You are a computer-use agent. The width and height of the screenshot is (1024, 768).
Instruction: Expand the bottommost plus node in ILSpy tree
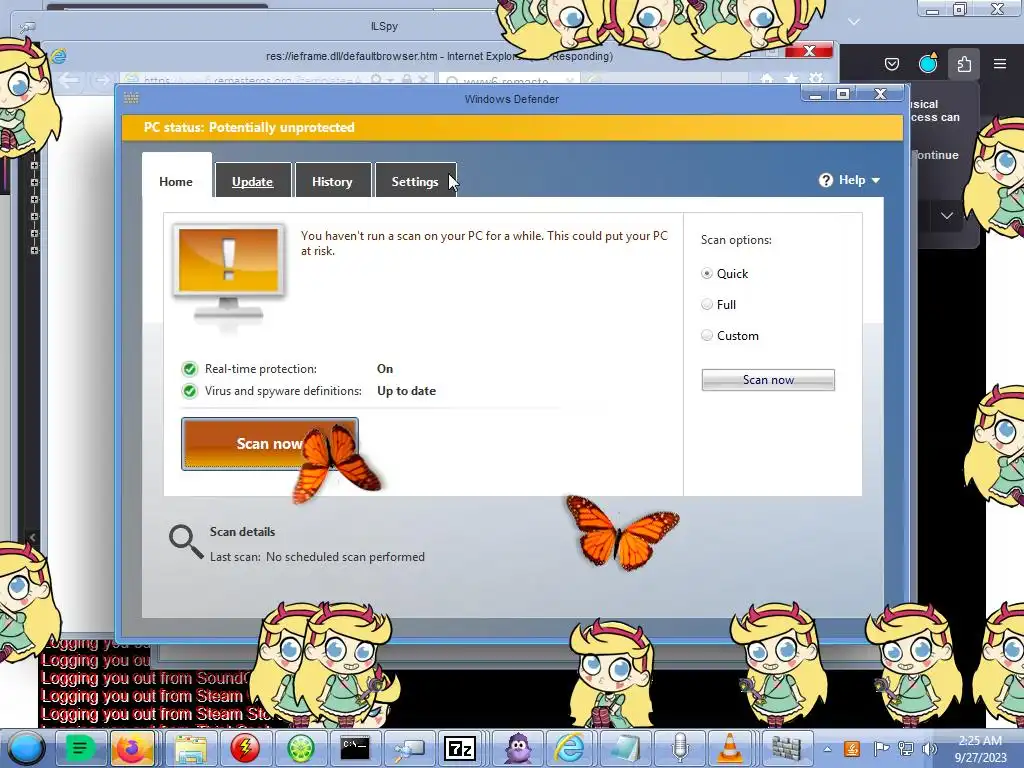coord(34,251)
